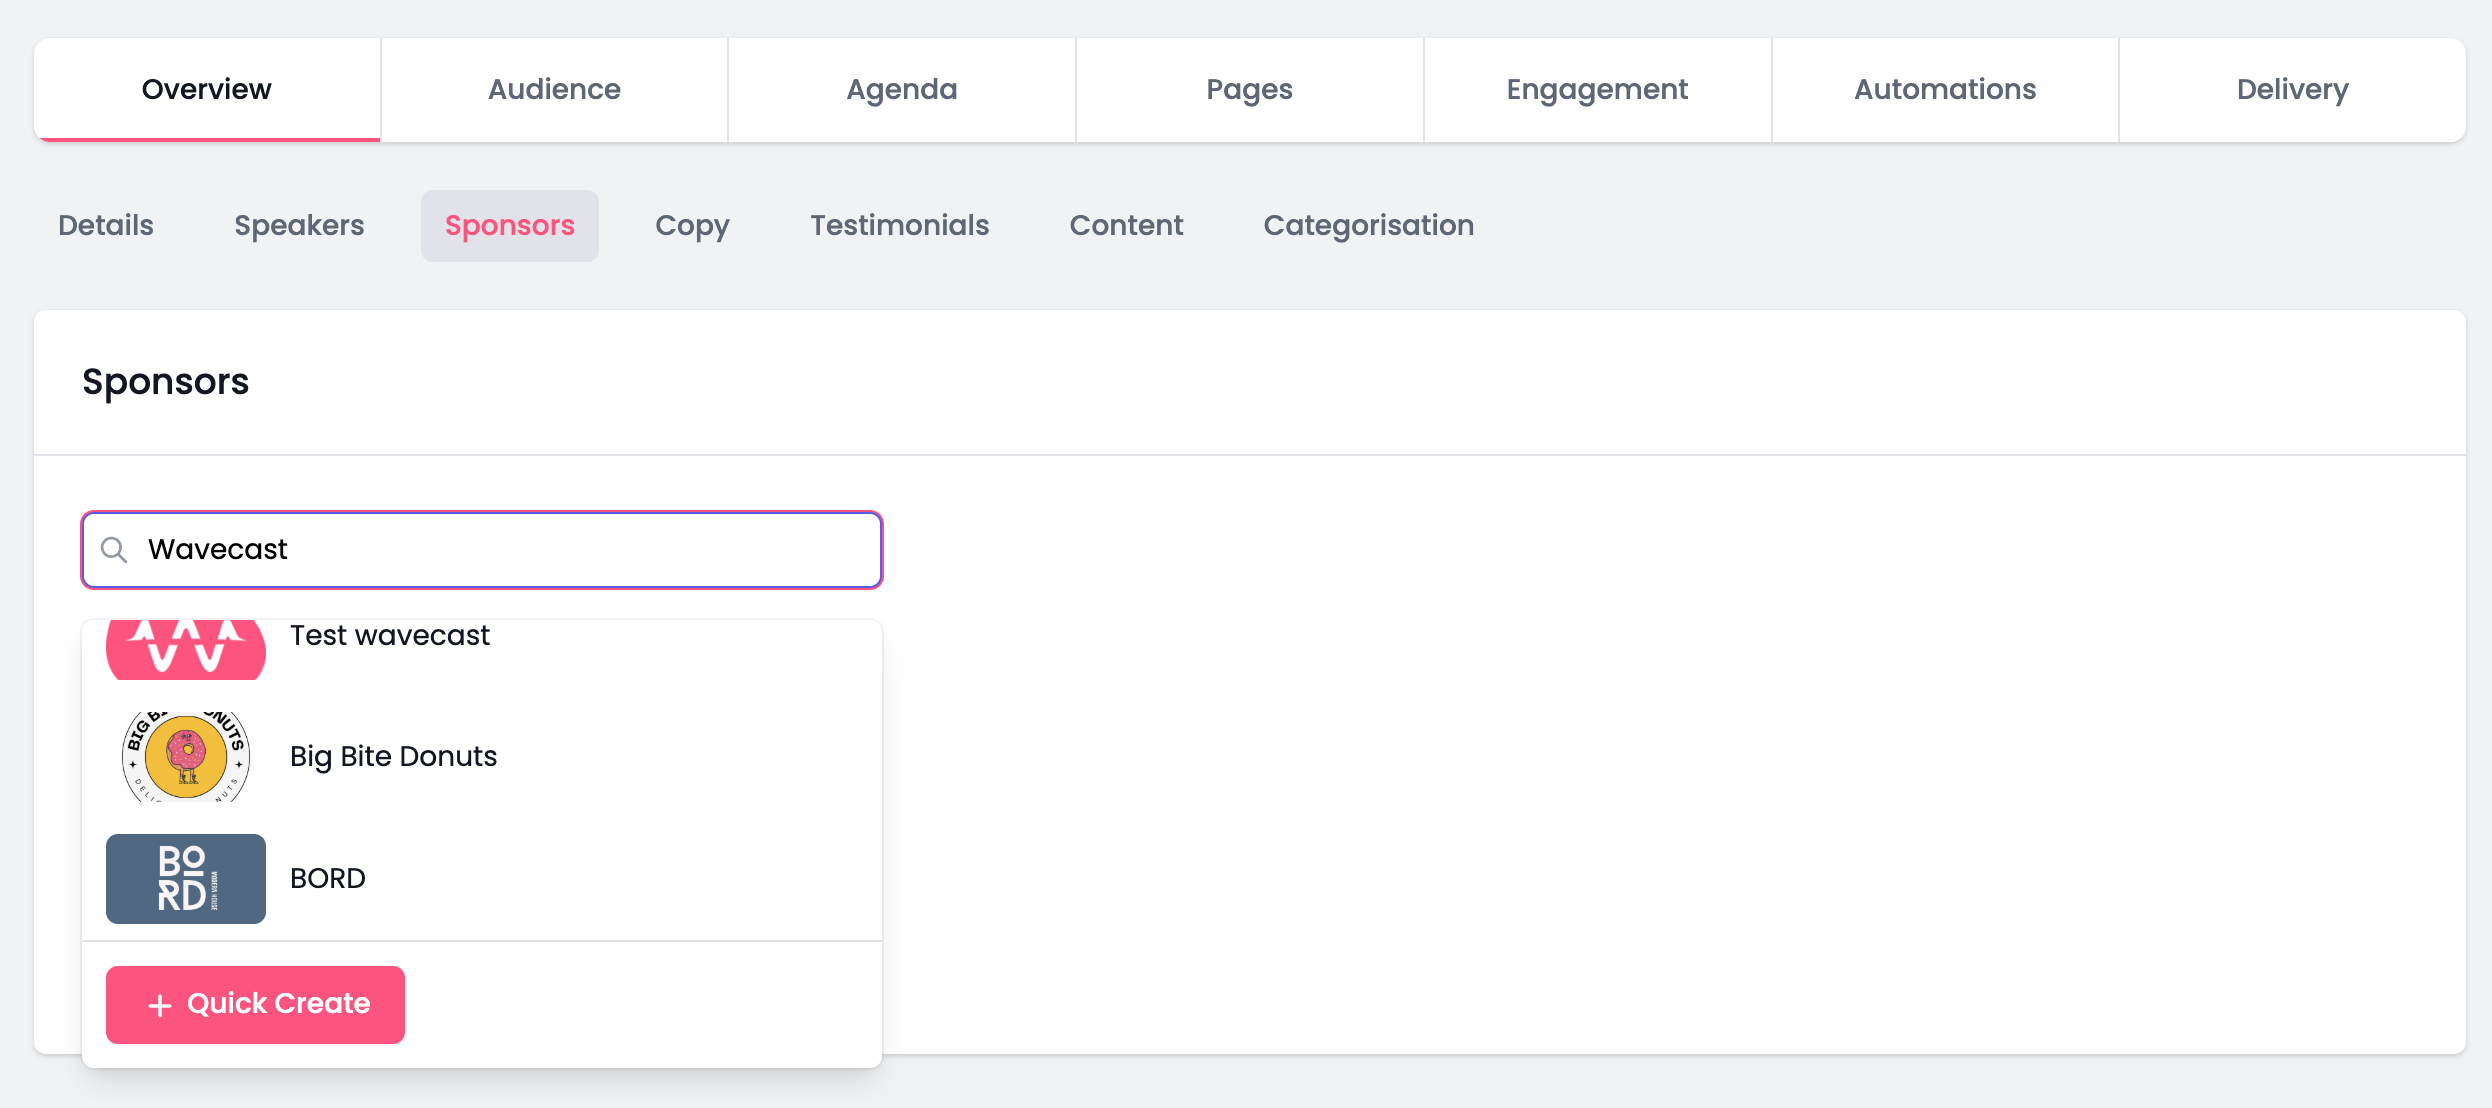Select the Test wavecast logo

[186, 648]
